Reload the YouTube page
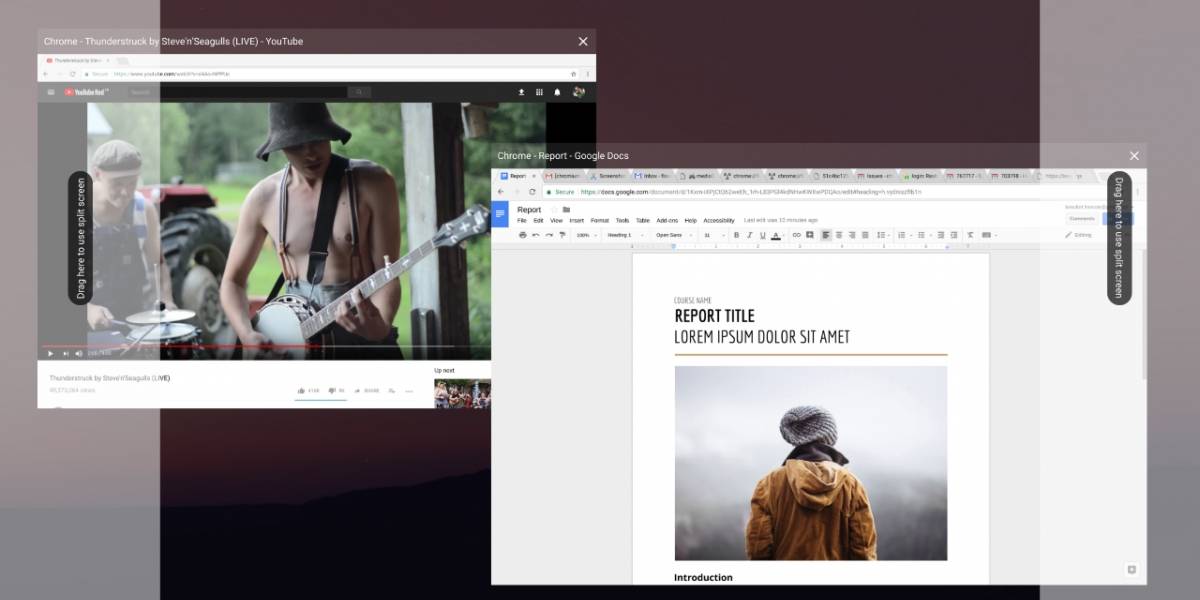The image size is (1200, 600). (x=72, y=74)
